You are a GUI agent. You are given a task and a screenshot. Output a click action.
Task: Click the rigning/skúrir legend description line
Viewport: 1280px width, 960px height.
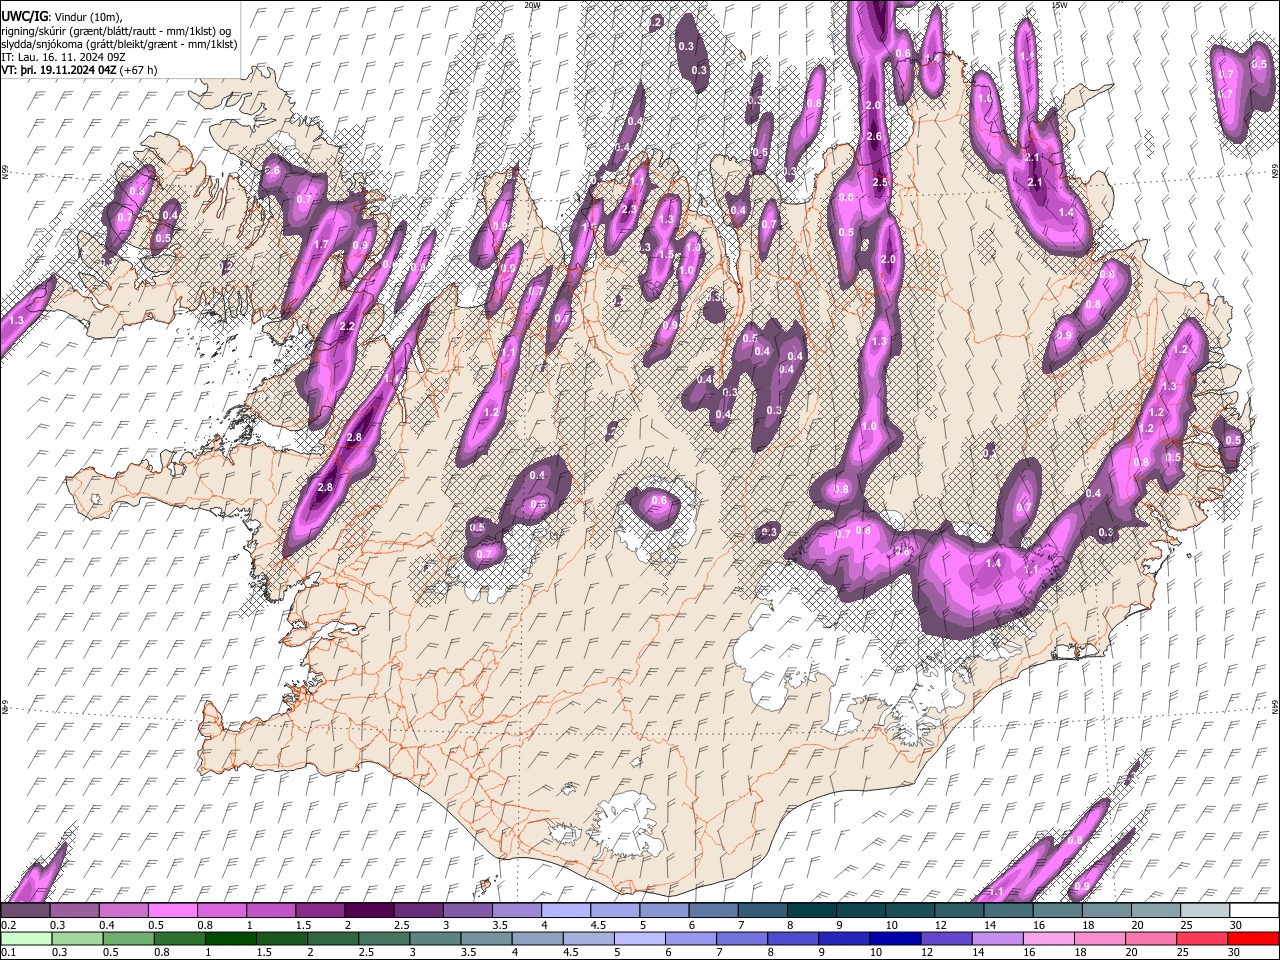click(x=117, y=31)
